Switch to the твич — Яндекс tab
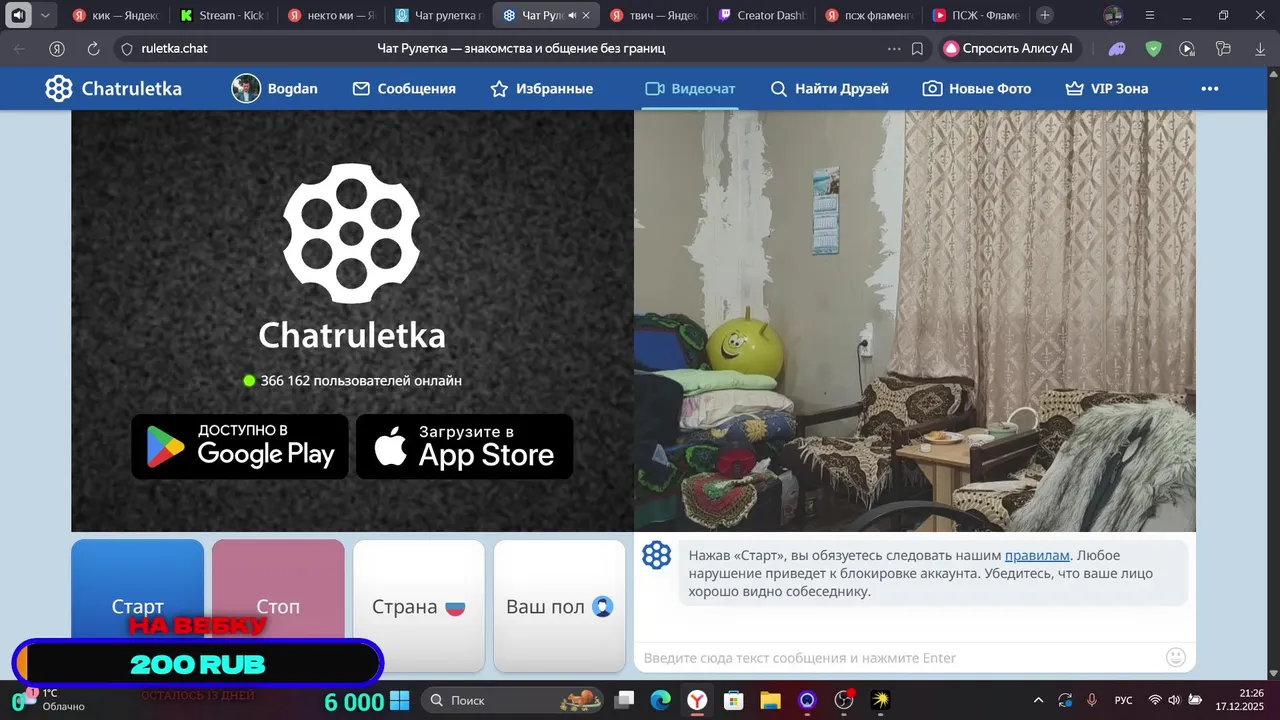 pos(655,15)
